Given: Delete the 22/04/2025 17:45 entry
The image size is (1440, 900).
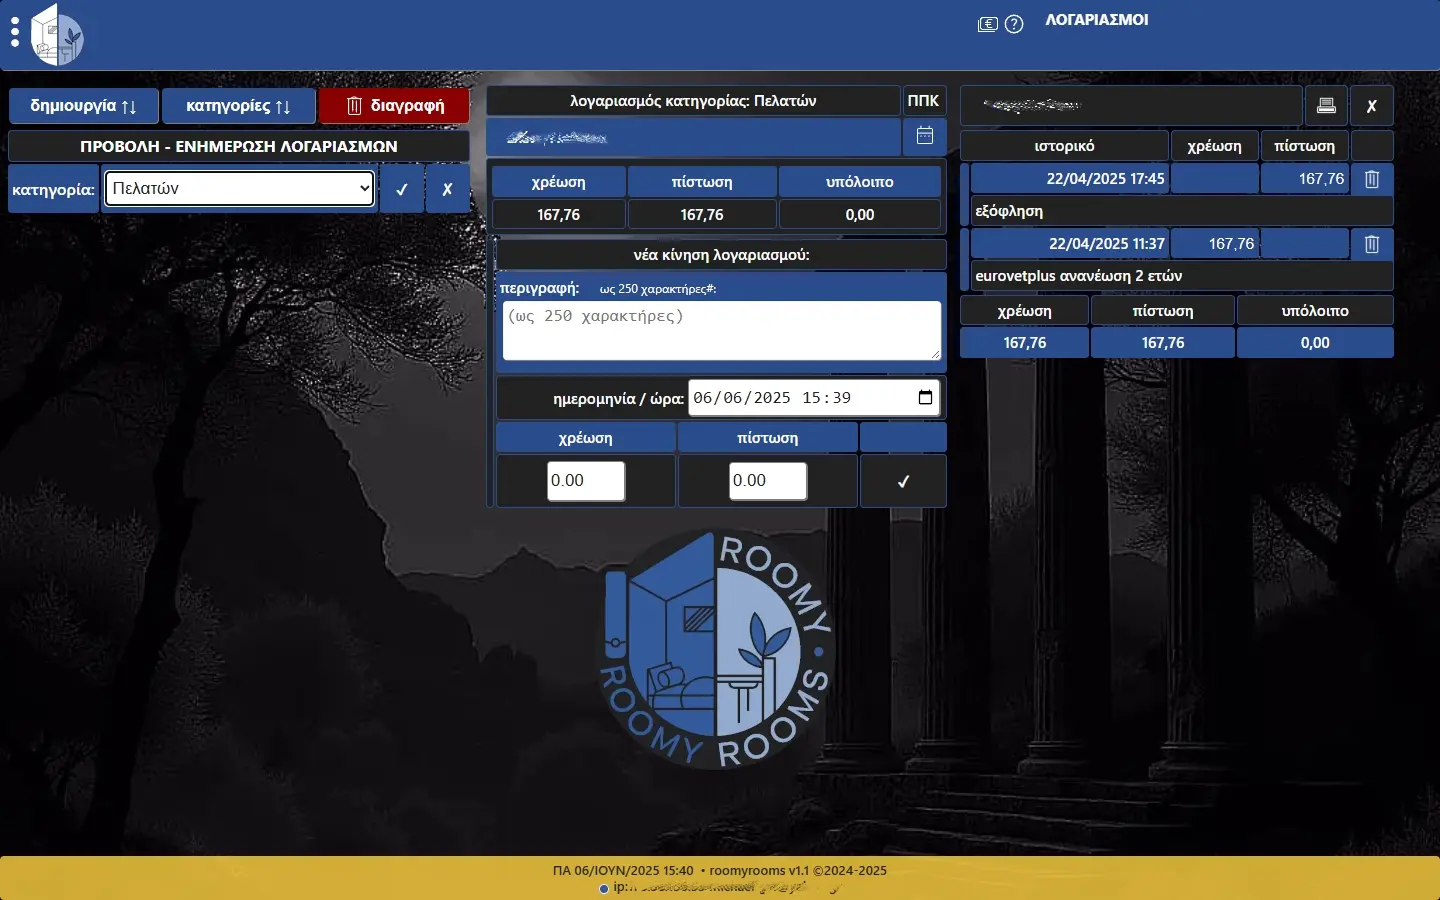Looking at the screenshot, I should coord(1372,179).
